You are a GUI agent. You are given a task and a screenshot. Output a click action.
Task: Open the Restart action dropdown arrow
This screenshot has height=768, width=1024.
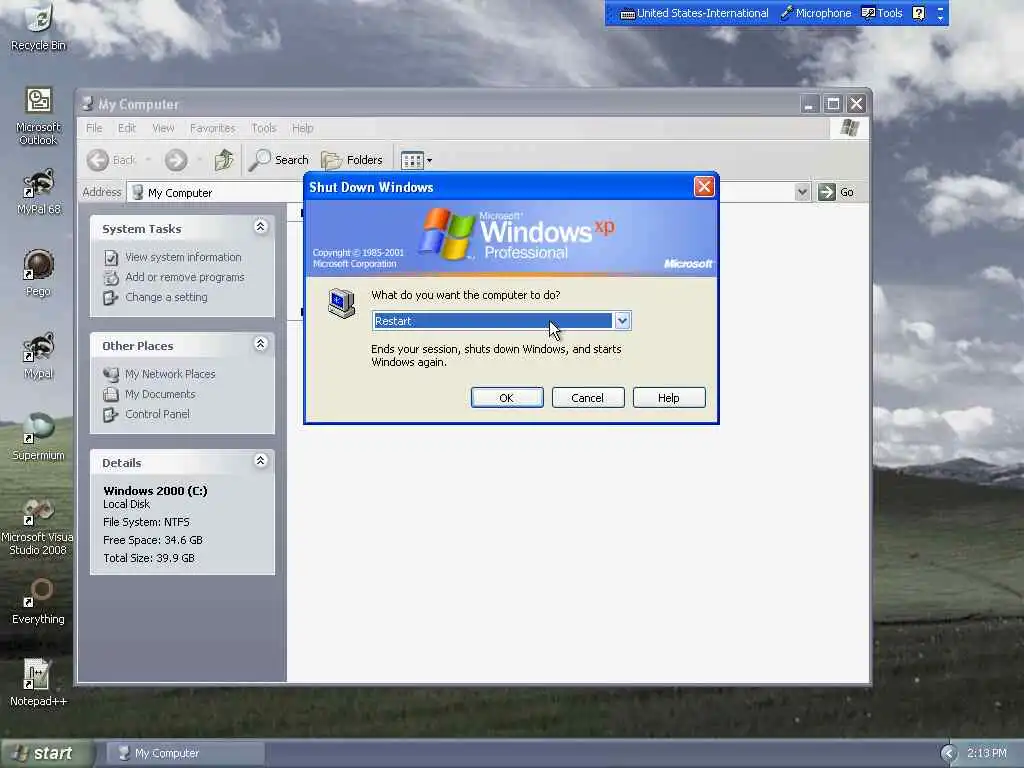pyautogui.click(x=622, y=321)
